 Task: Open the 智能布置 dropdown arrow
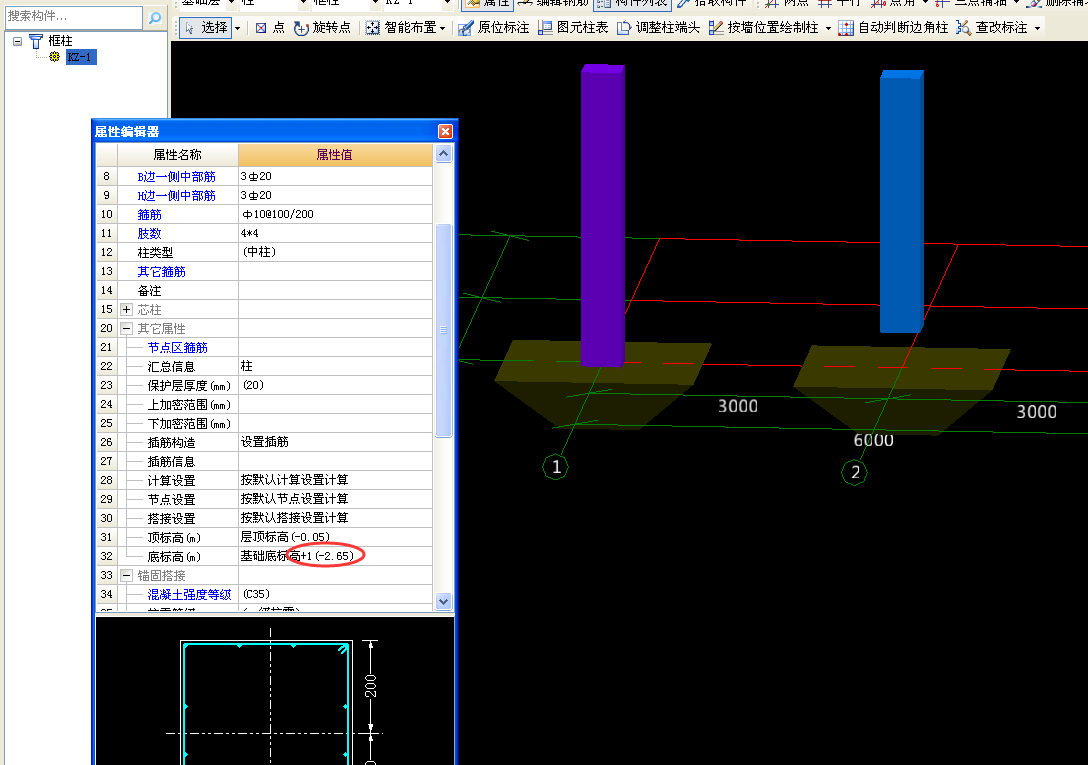click(443, 28)
